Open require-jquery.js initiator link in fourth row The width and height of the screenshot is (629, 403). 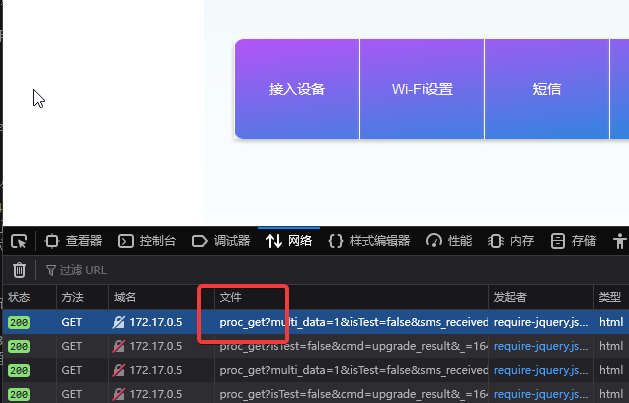[x=541, y=394]
